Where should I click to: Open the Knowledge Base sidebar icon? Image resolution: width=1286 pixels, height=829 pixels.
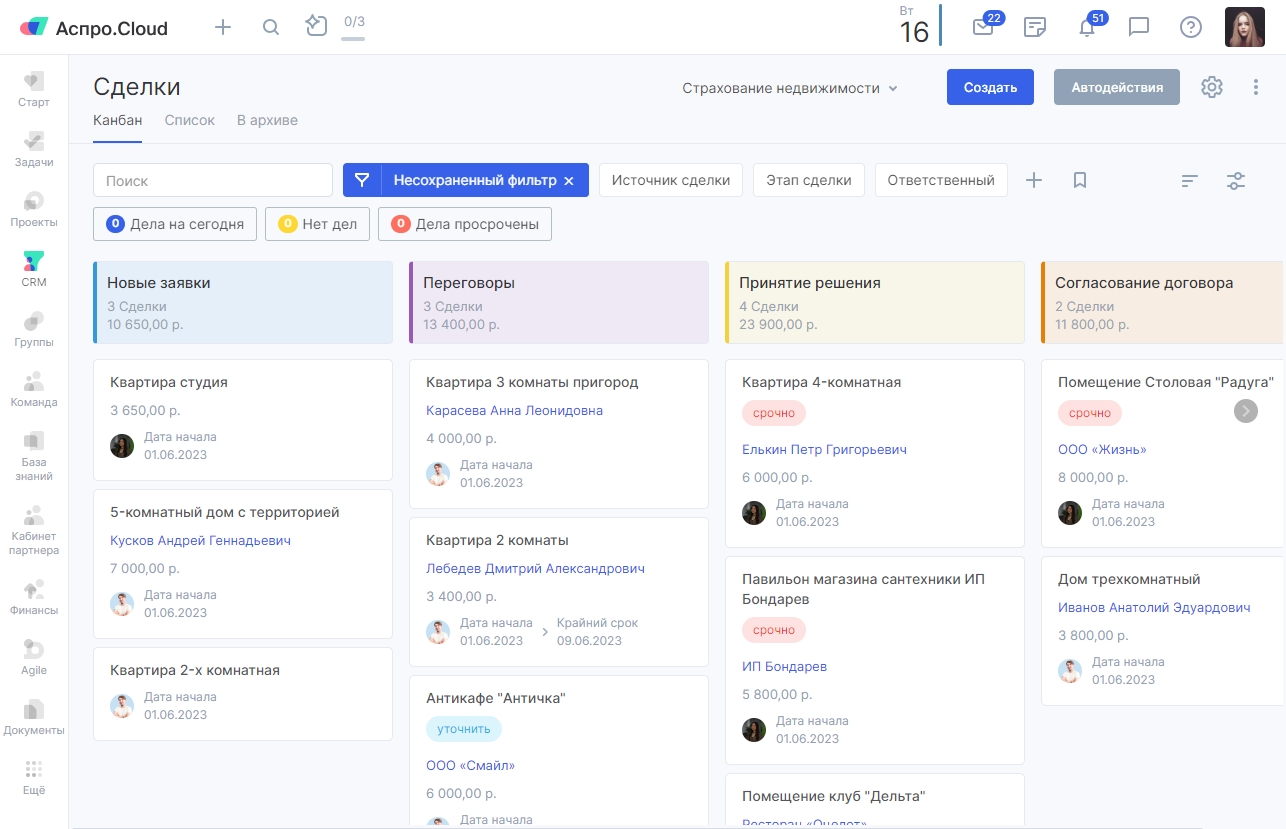click(34, 455)
